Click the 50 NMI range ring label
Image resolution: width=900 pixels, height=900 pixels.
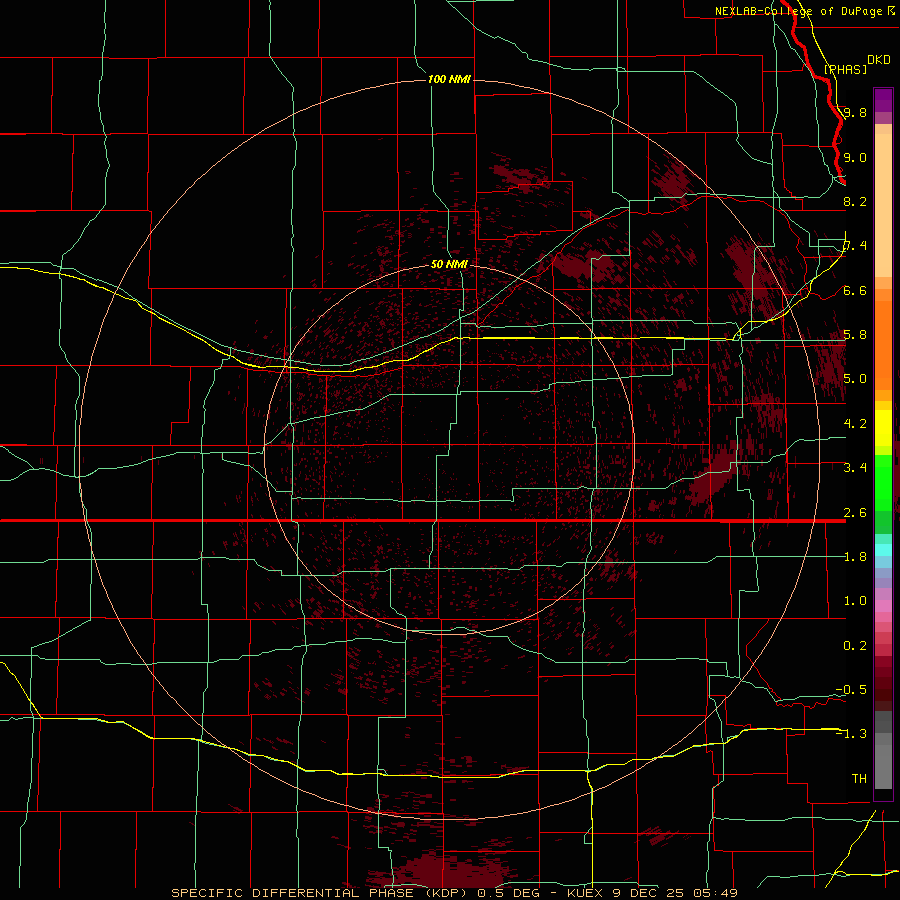point(449,264)
